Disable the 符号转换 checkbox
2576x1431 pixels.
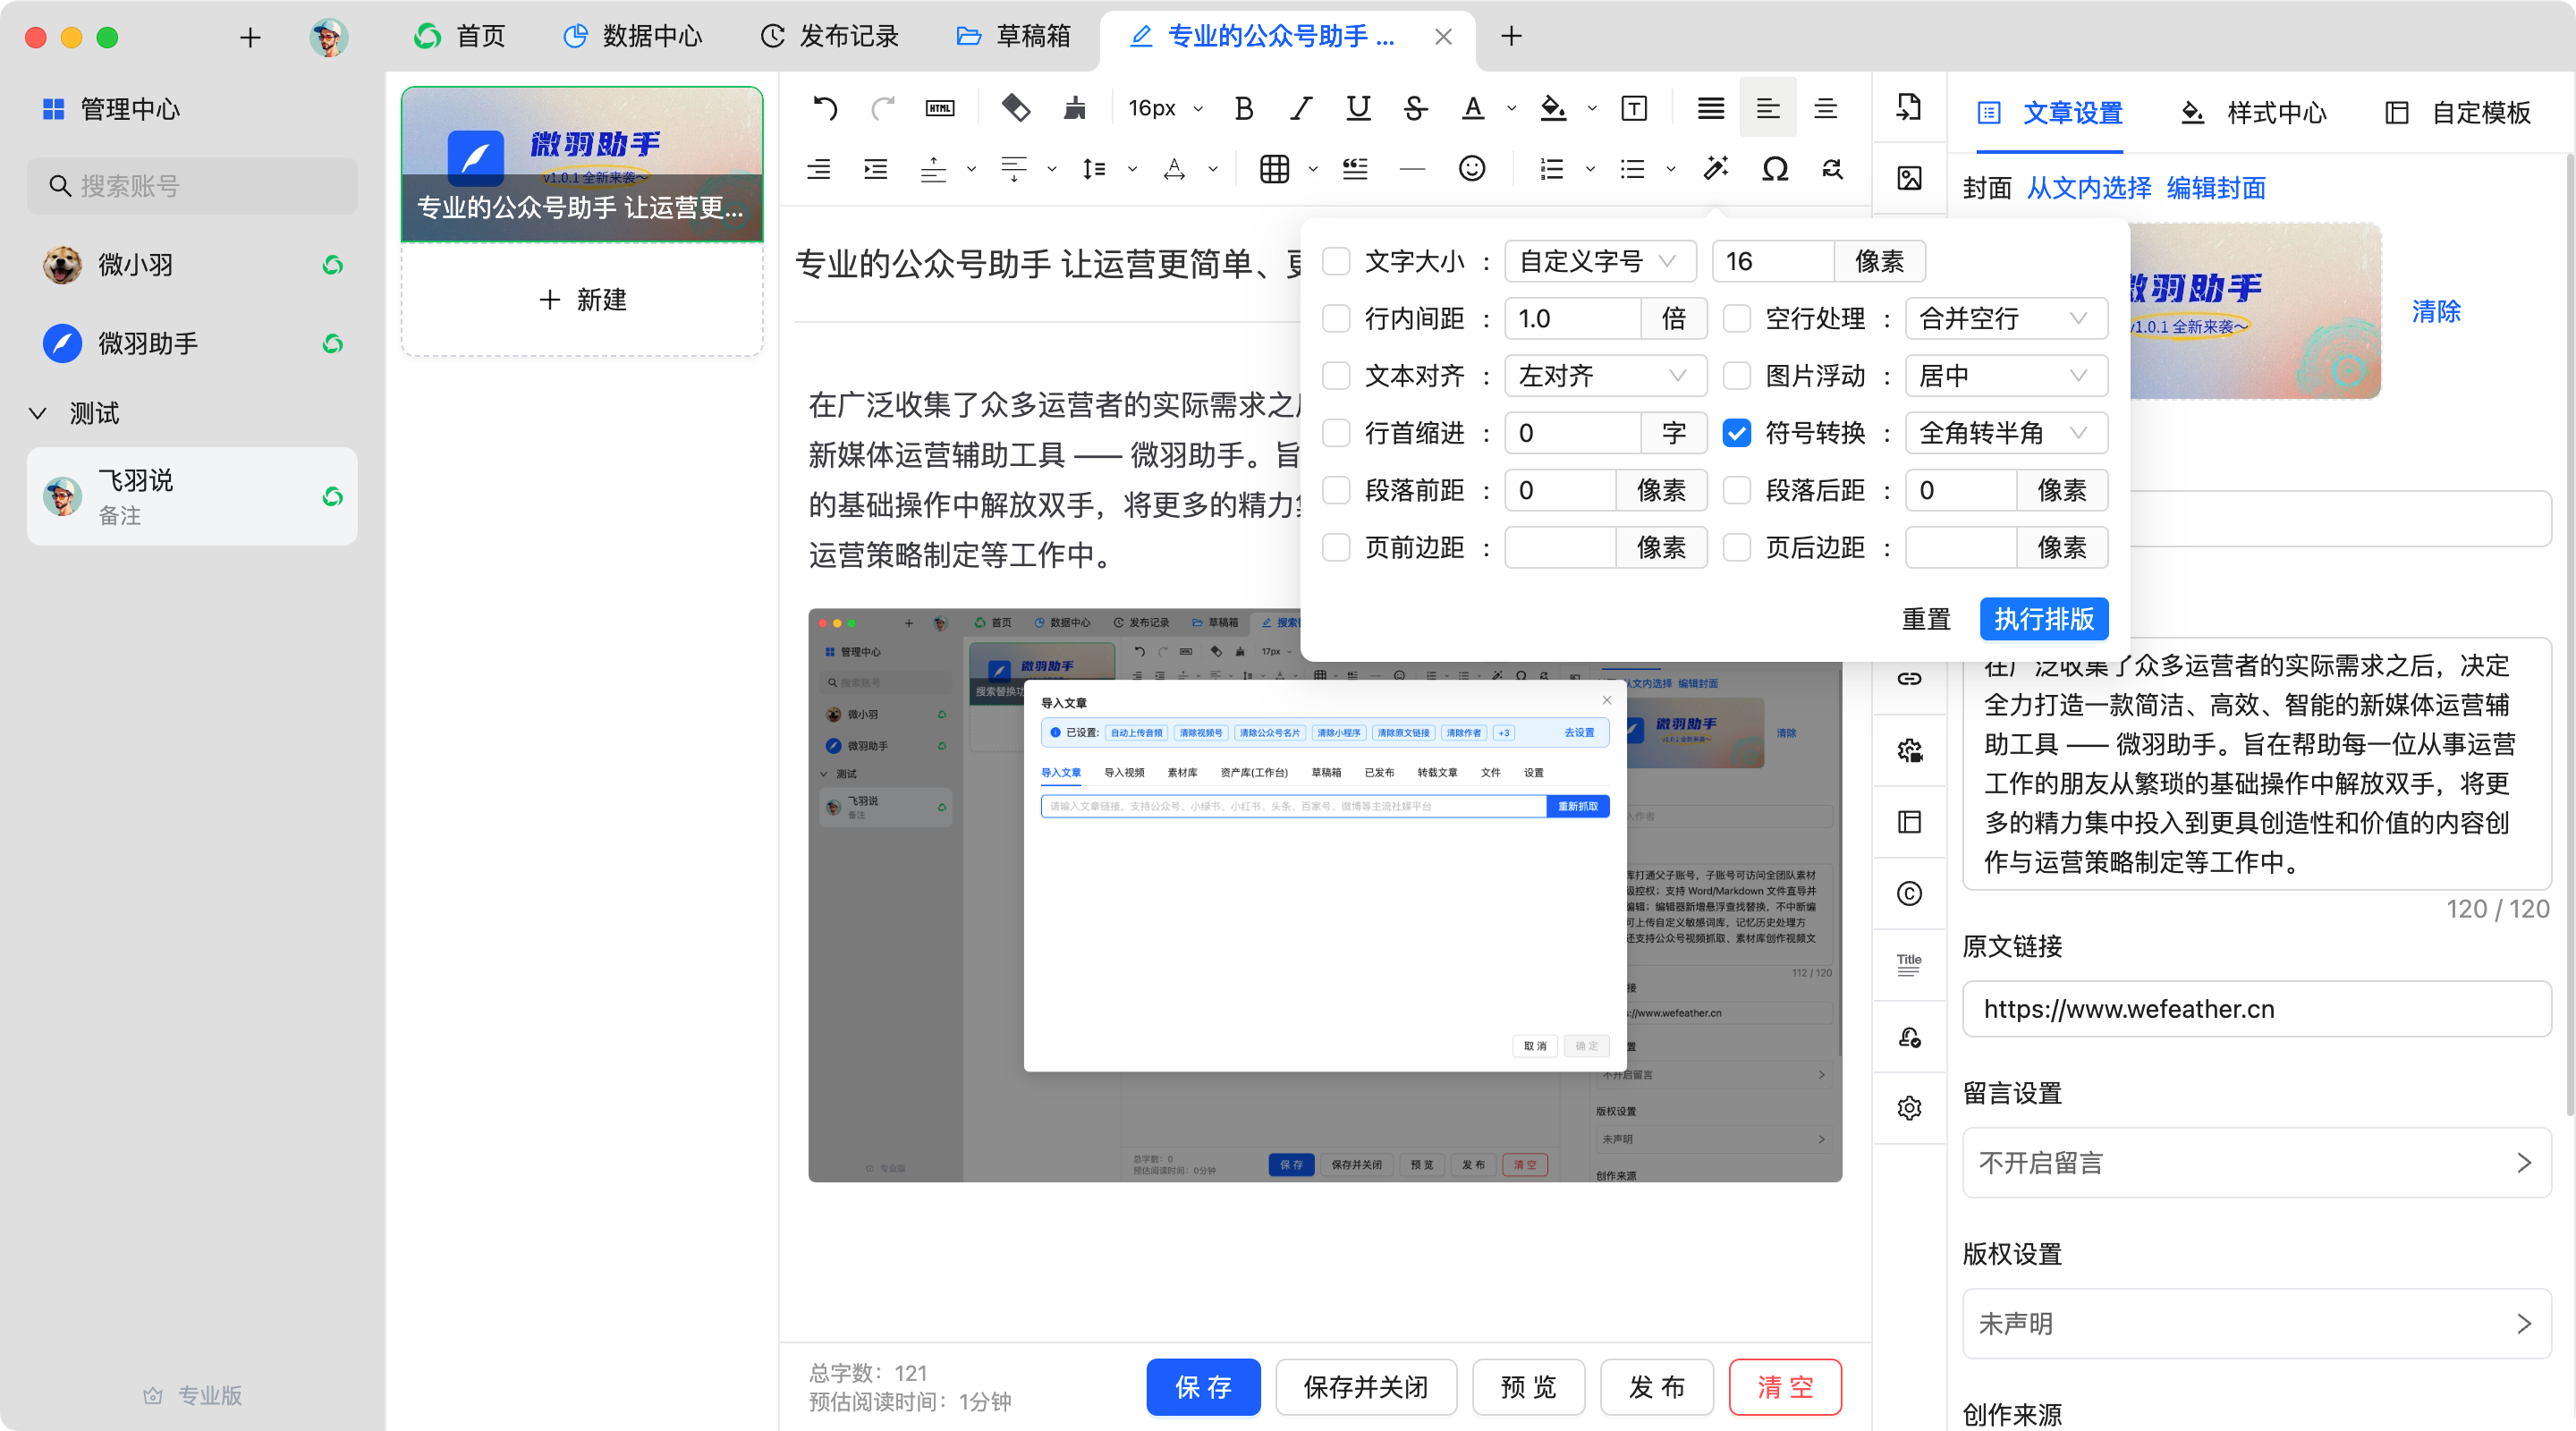1737,432
